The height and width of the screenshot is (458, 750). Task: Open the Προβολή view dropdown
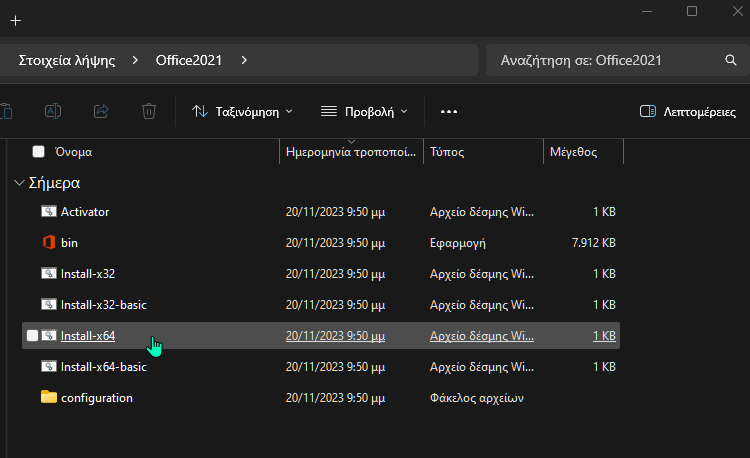(x=364, y=111)
